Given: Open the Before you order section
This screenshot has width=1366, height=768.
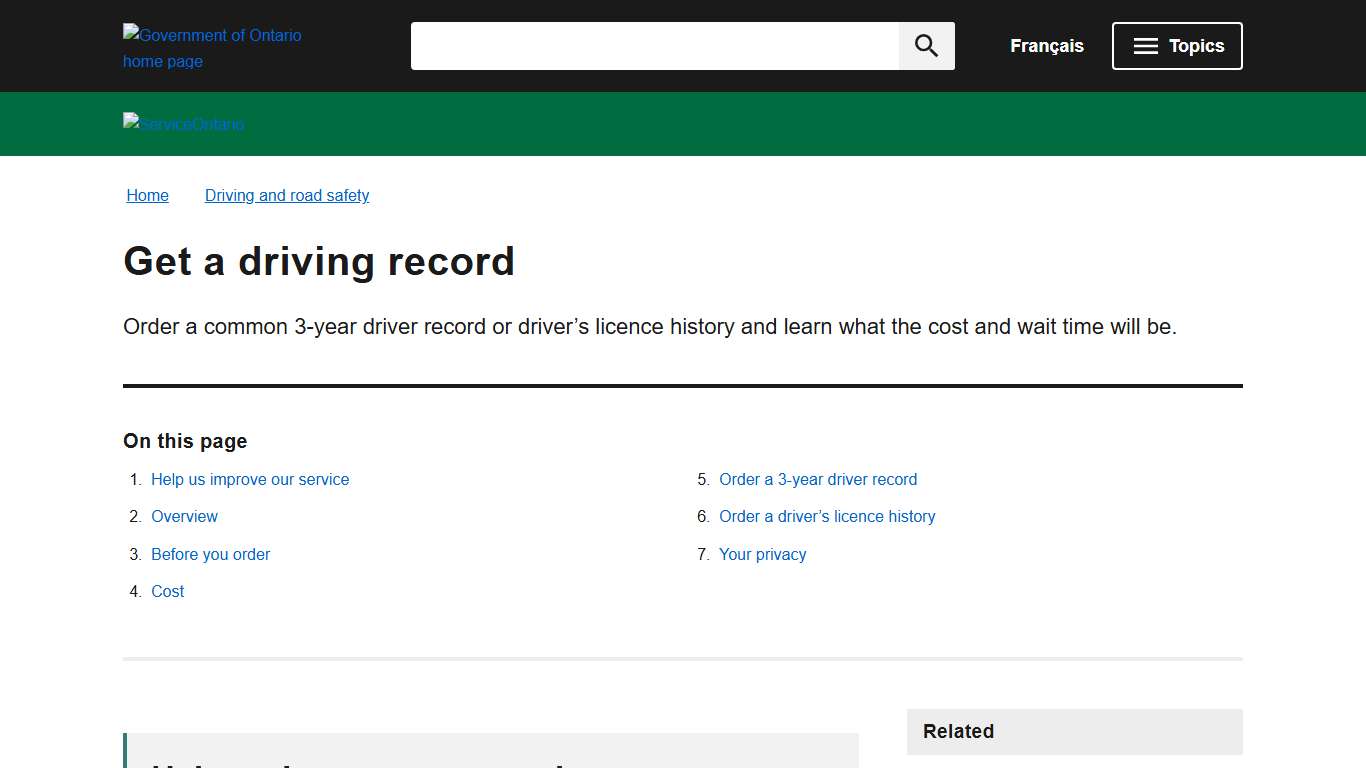Looking at the screenshot, I should point(210,554).
